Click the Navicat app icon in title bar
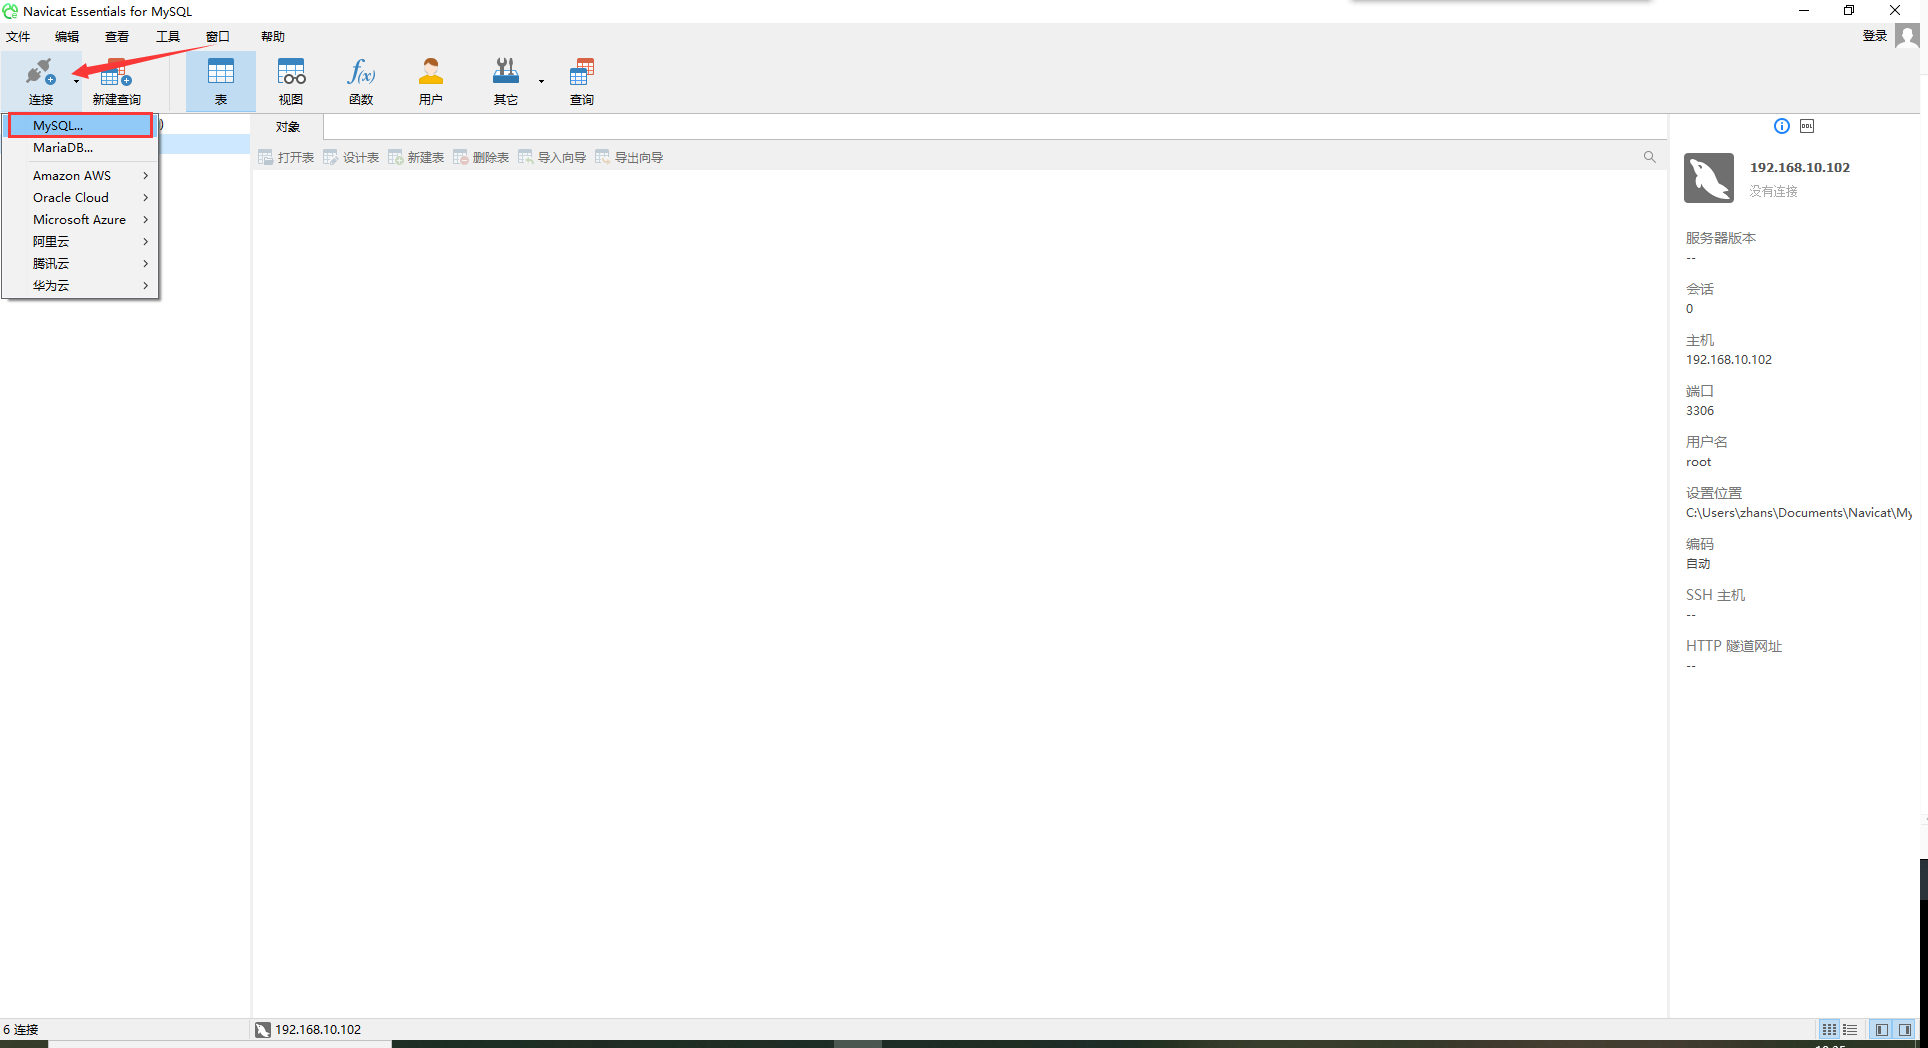 (x=10, y=11)
